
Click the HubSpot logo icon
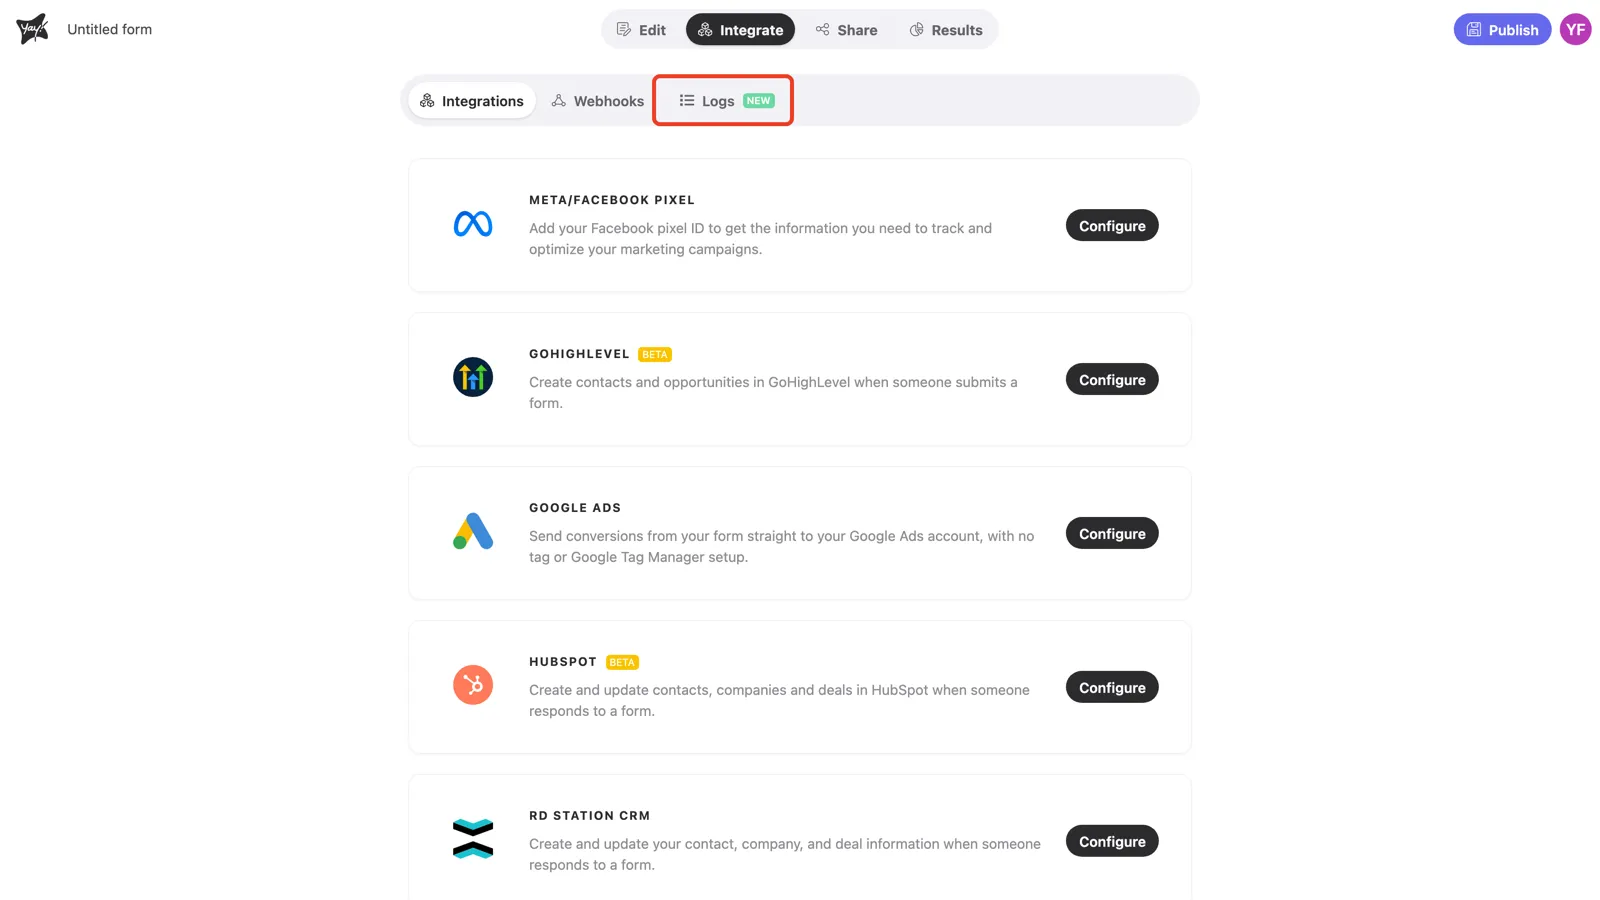pos(473,685)
